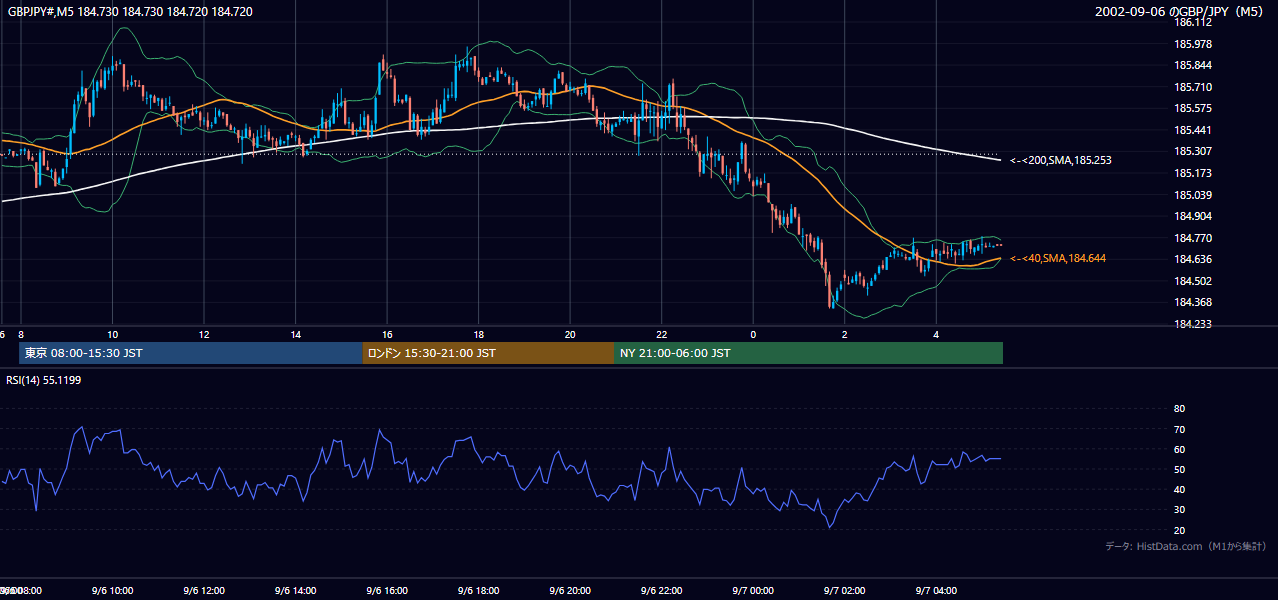This screenshot has width=1278, height=600.
Task: Click bottom date label 9/7 04:00
Action: pos(936,591)
